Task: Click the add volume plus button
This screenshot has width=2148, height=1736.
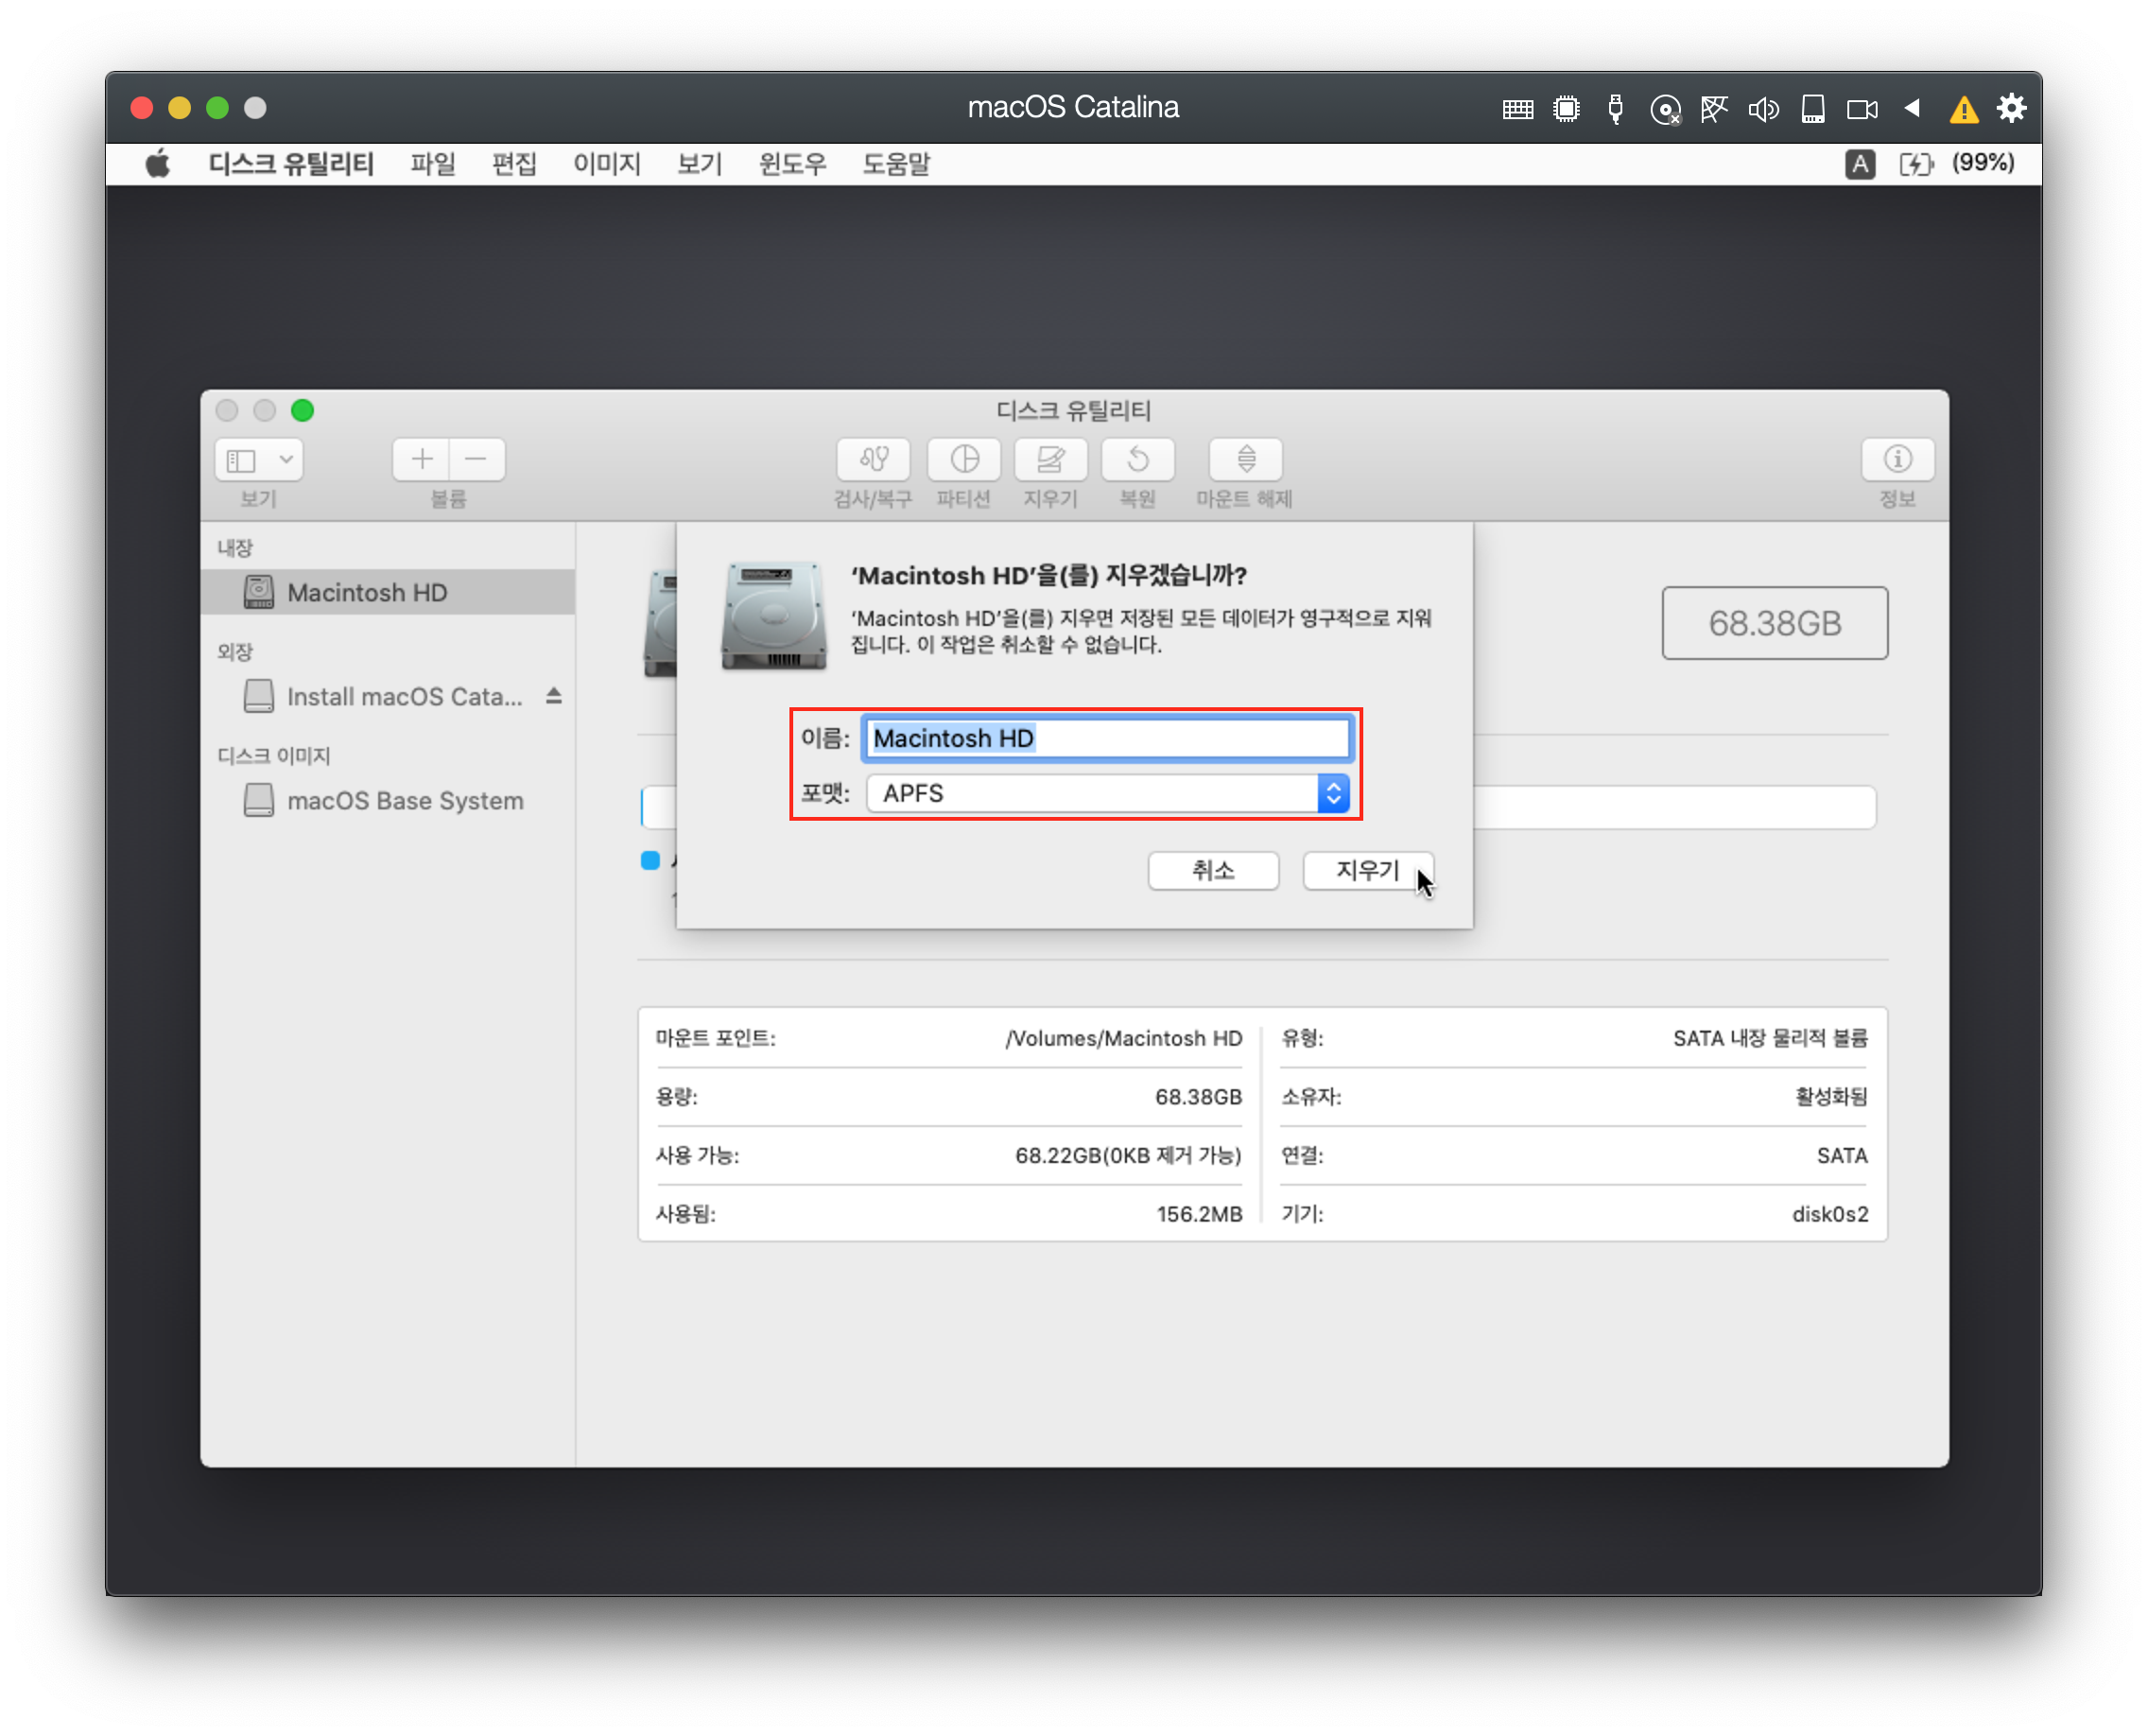Action: pyautogui.click(x=422, y=460)
